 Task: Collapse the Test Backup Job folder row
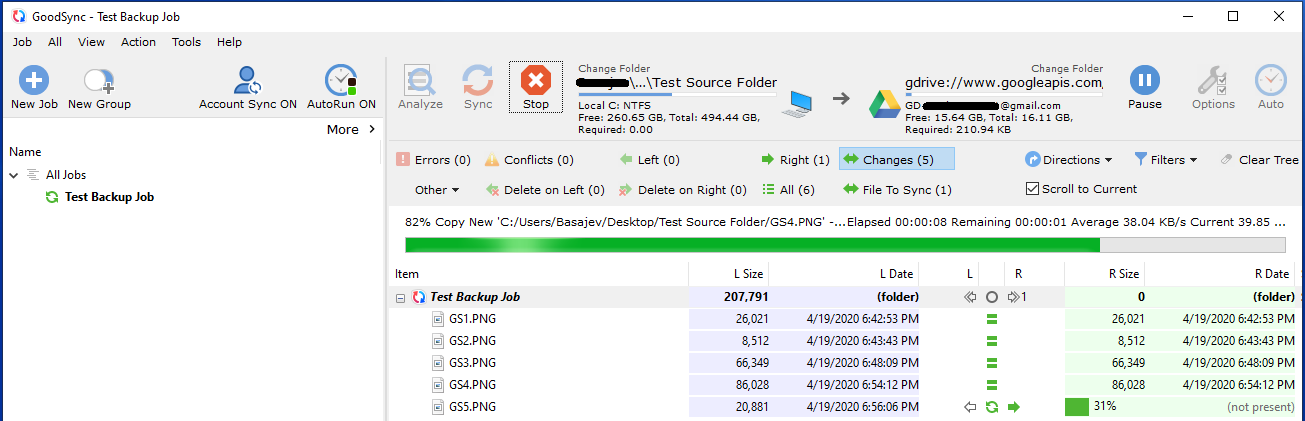click(x=400, y=297)
